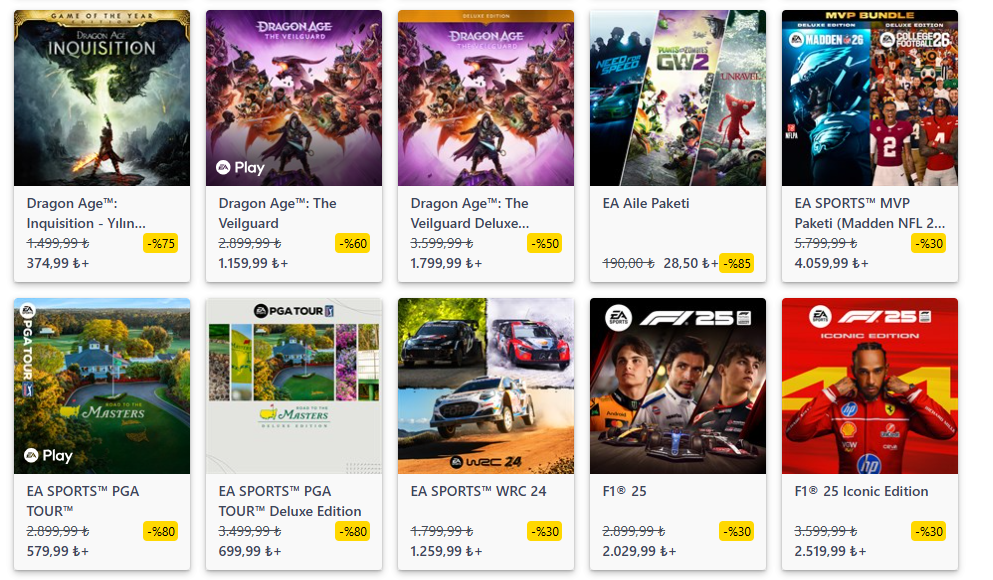Click the 4.059,99 price on MVP Paketi
Image resolution: width=993 pixels, height=580 pixels.
coord(828,263)
